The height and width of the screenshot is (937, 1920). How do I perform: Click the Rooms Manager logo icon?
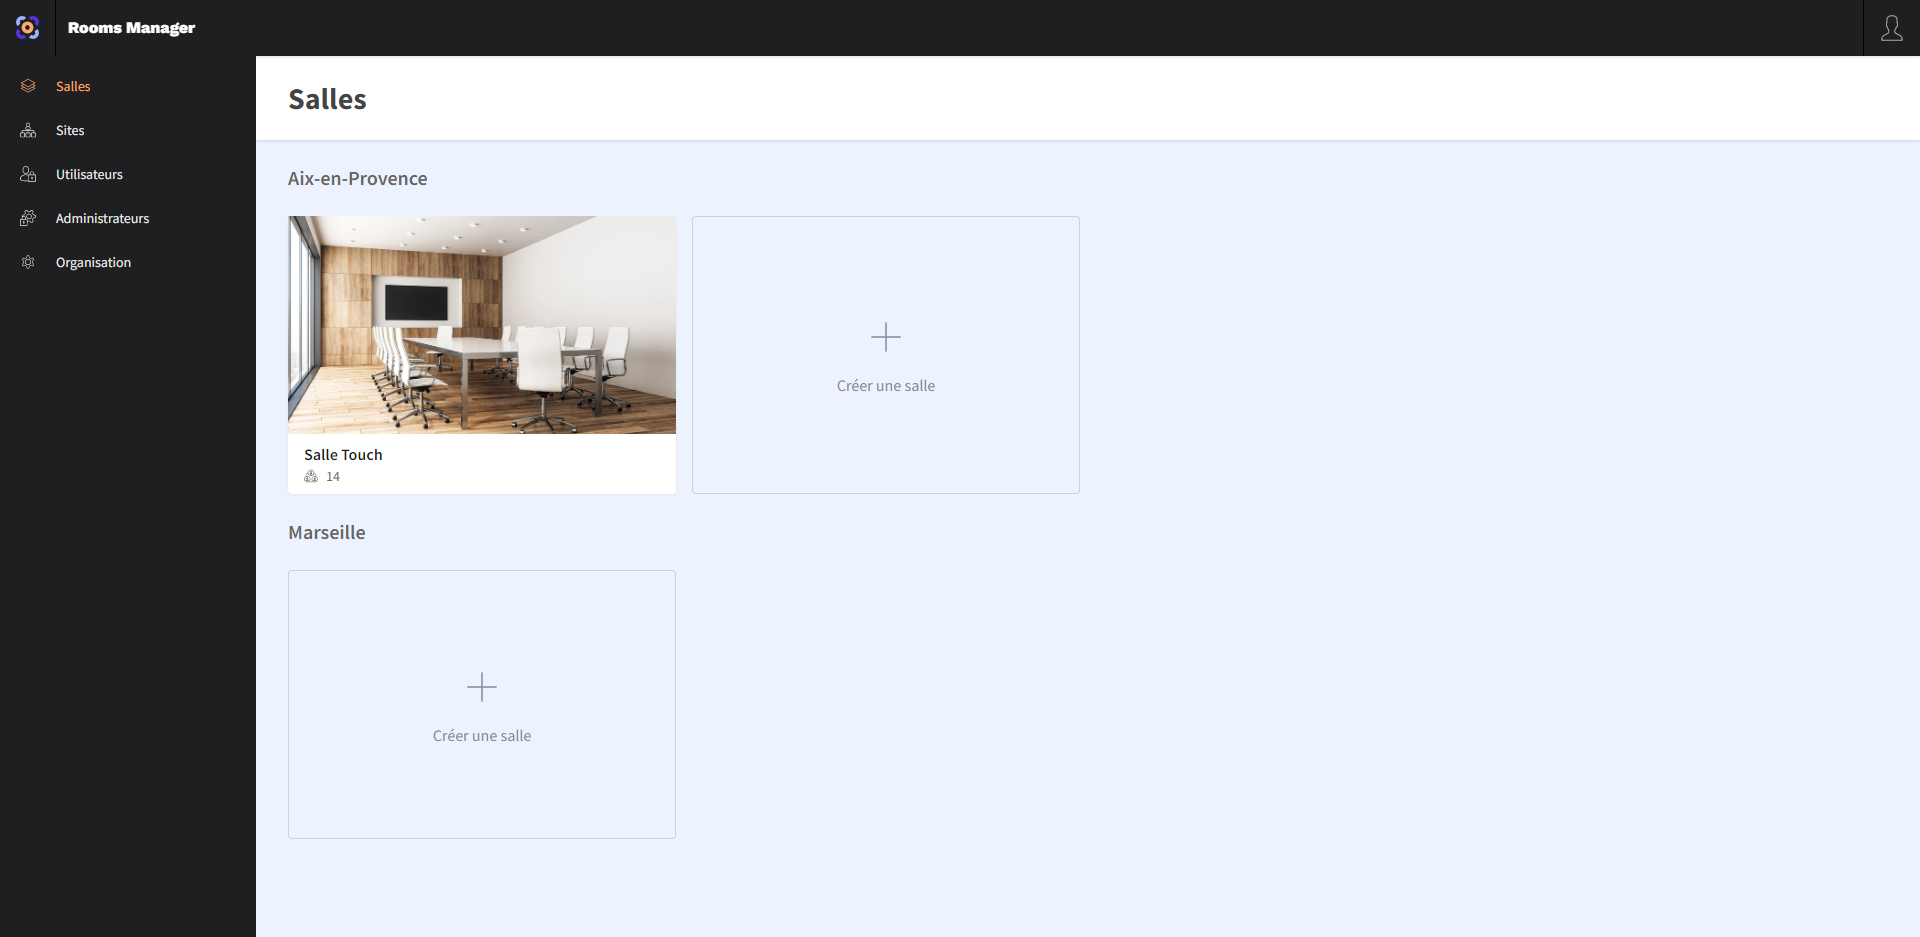pyautogui.click(x=28, y=28)
